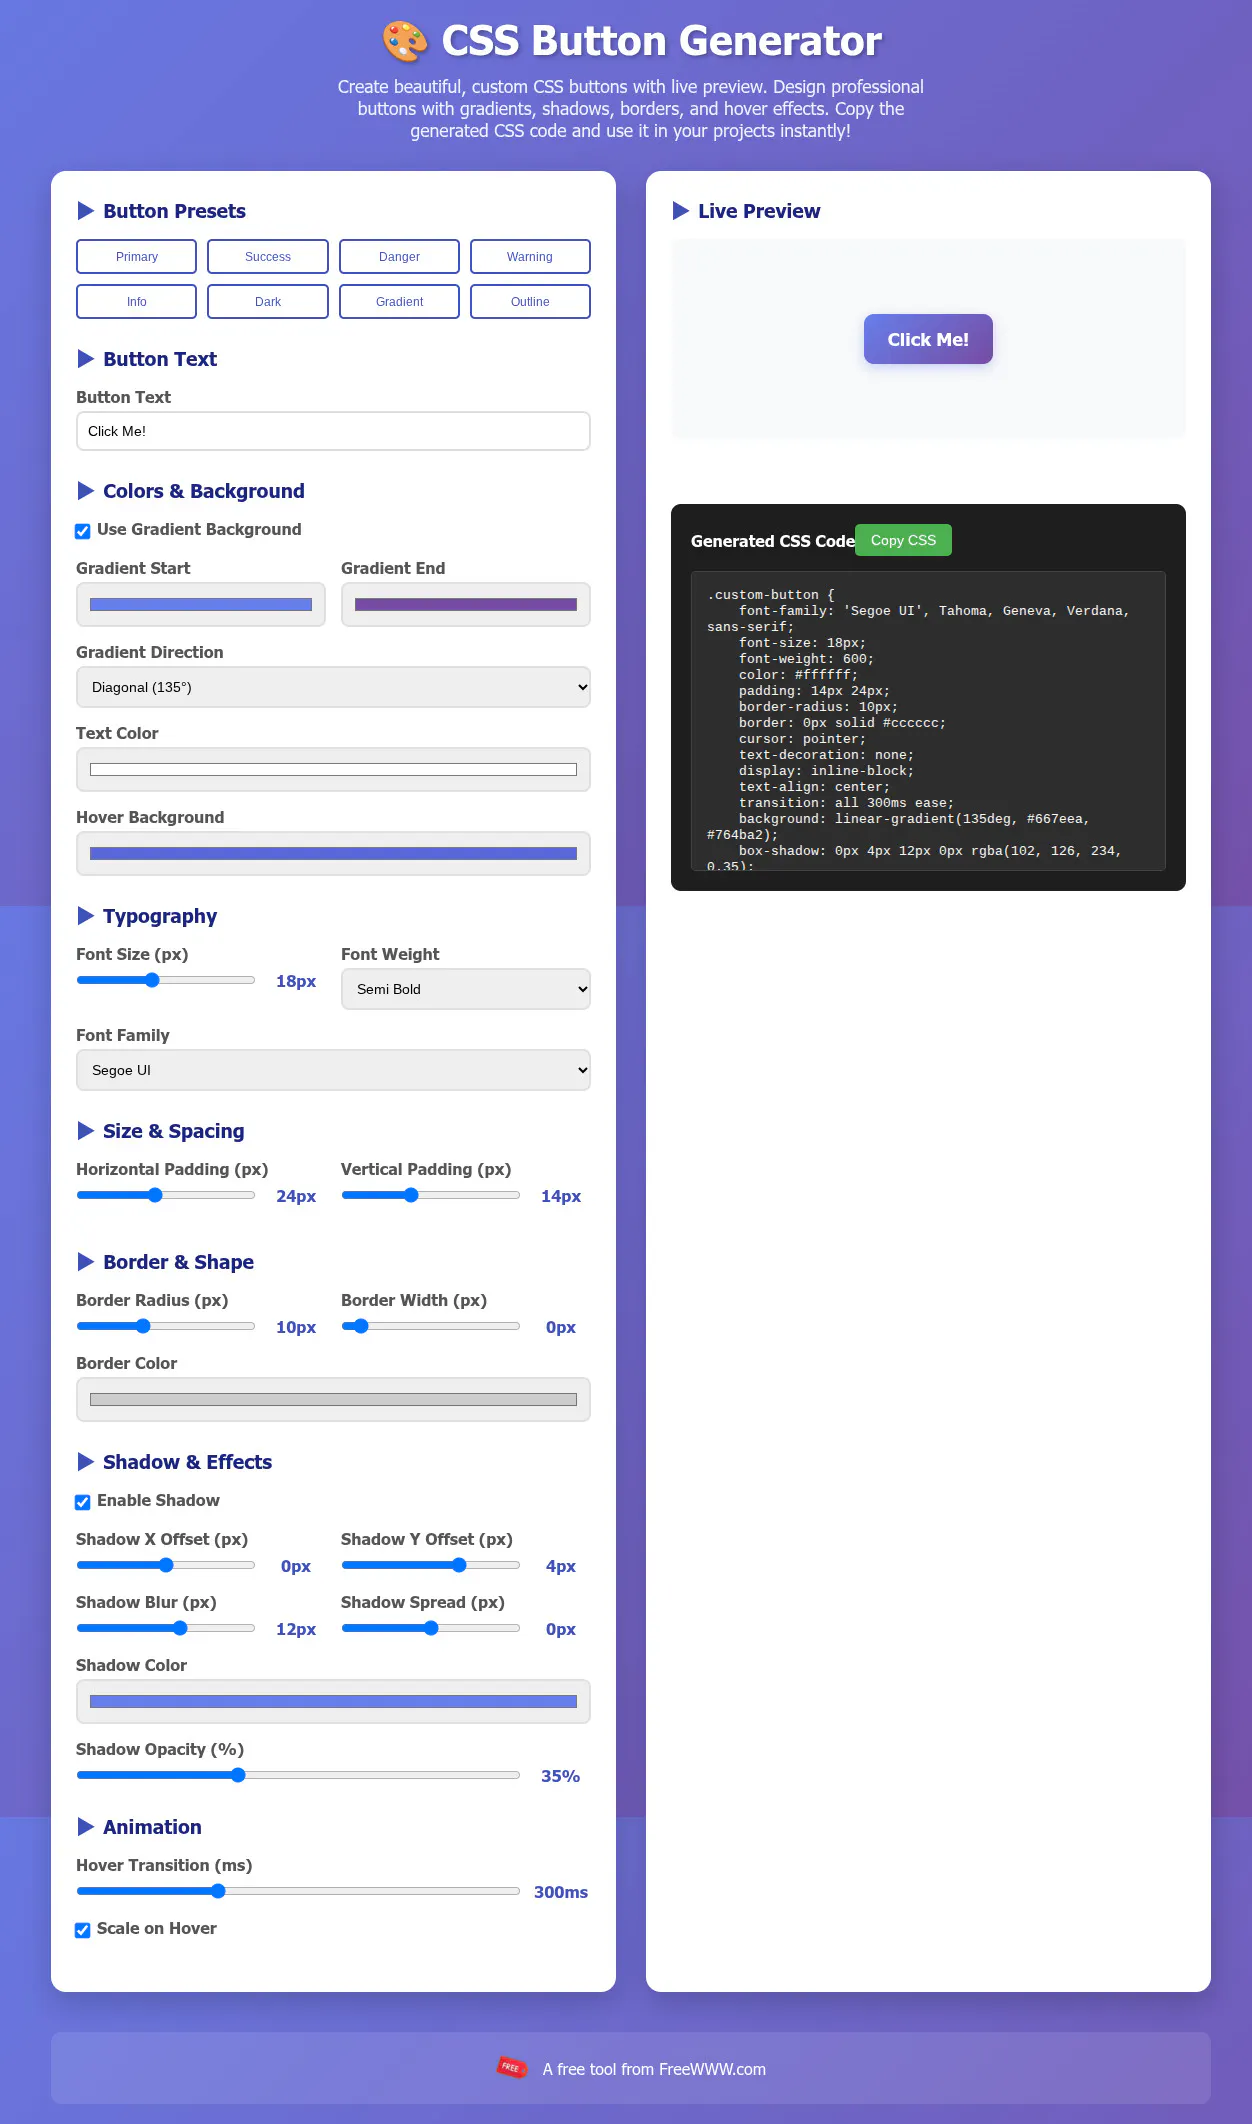Click the Copy CSS button
This screenshot has width=1252, height=2124.
903,540
